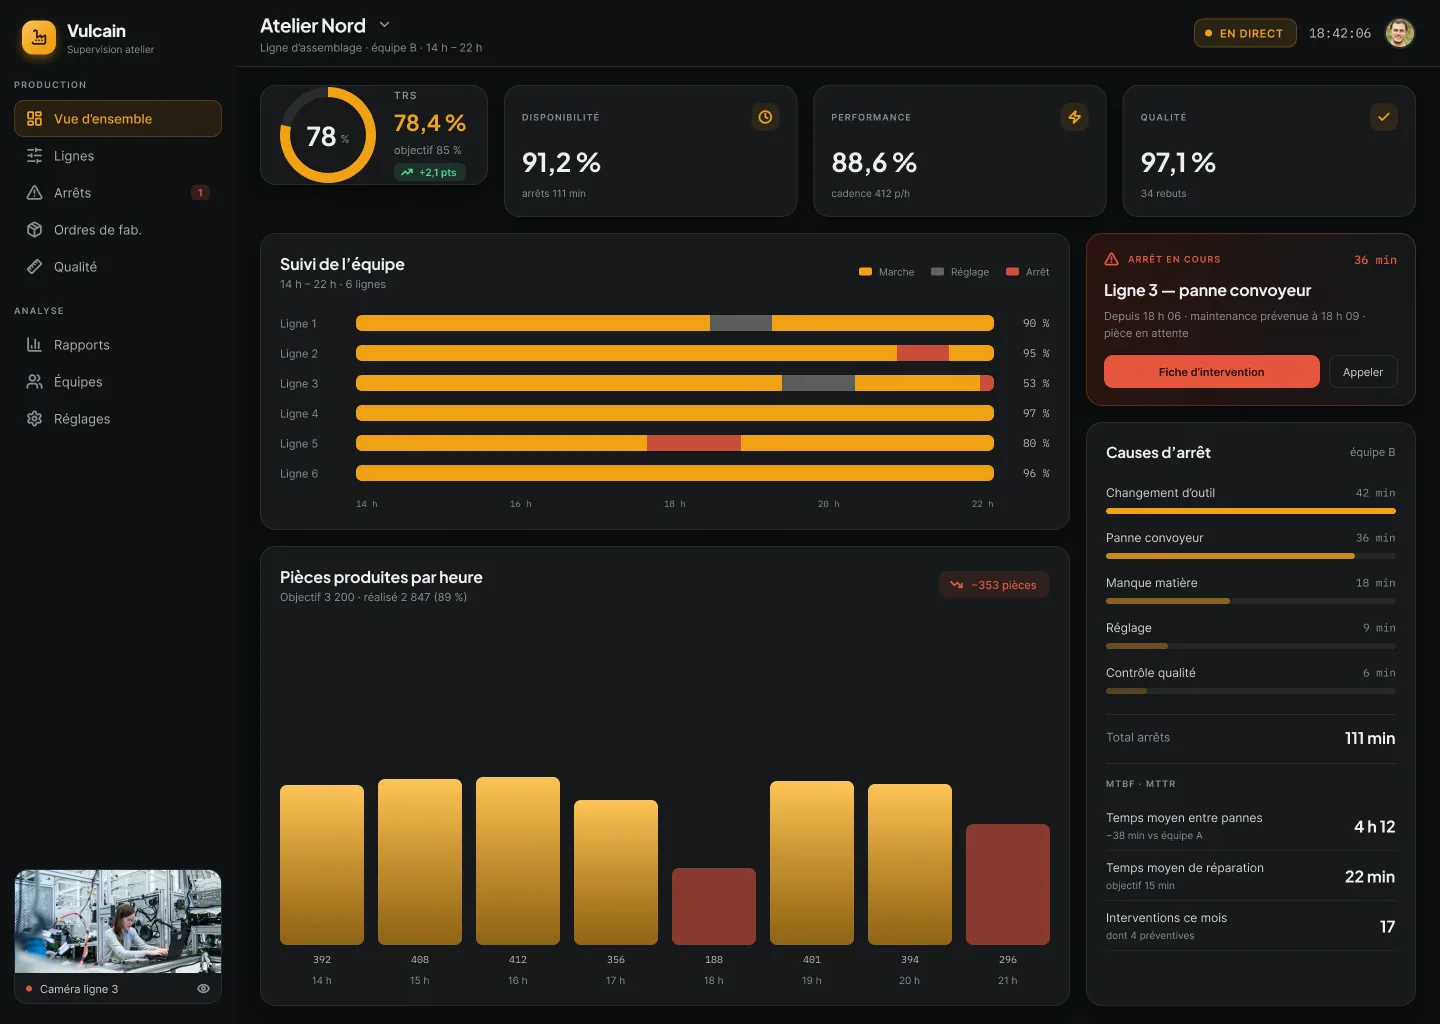Toggle visibility of Caméra ligne 3

point(203,989)
